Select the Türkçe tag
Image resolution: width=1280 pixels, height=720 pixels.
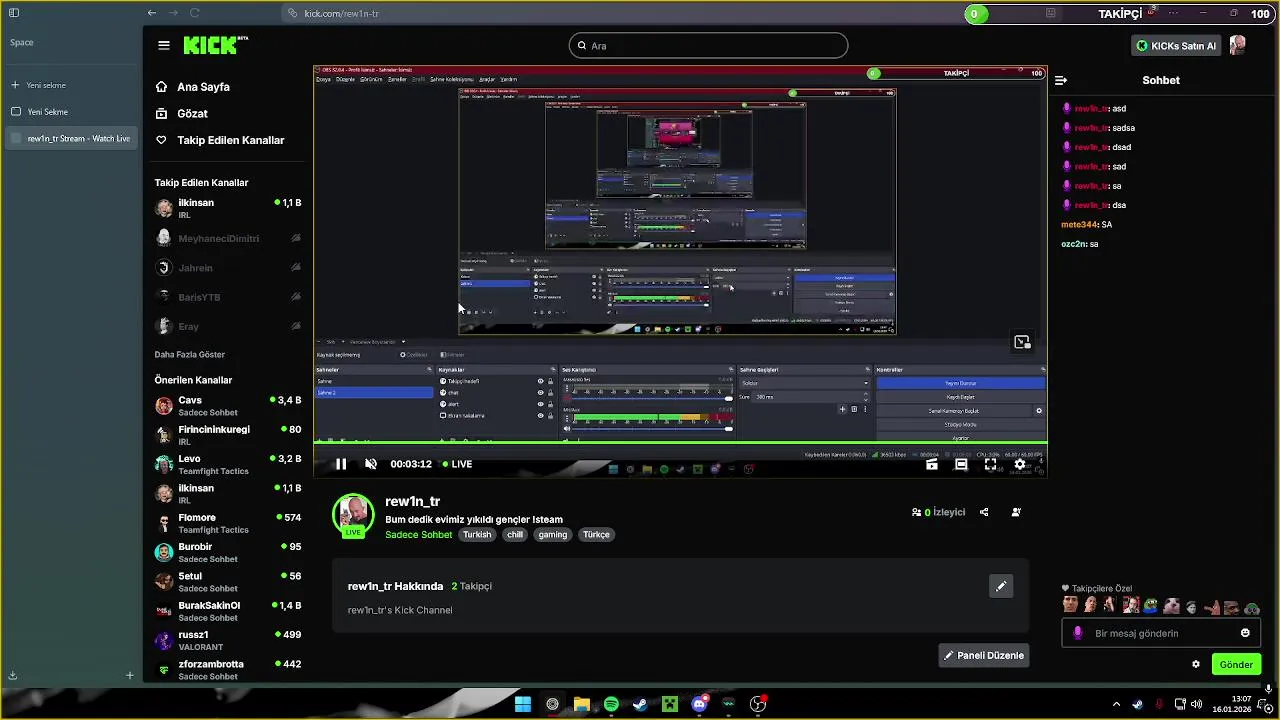tap(596, 535)
